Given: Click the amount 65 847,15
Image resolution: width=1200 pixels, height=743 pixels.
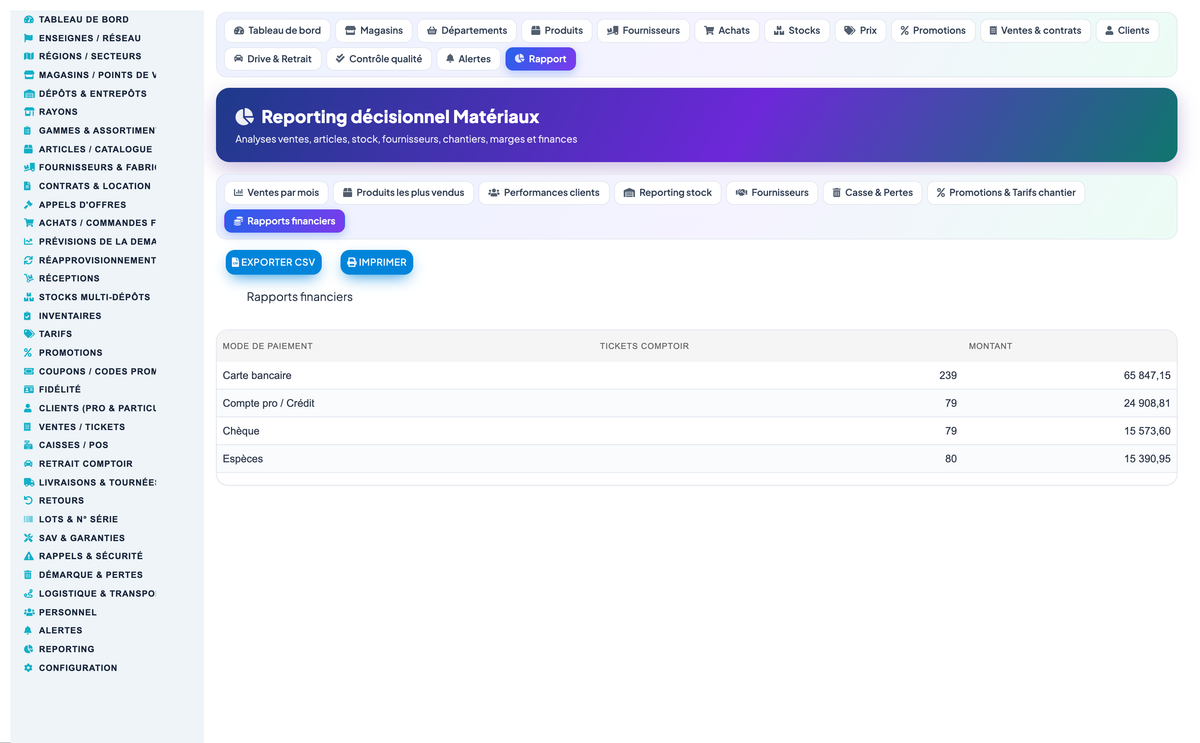Looking at the screenshot, I should 1147,375.
